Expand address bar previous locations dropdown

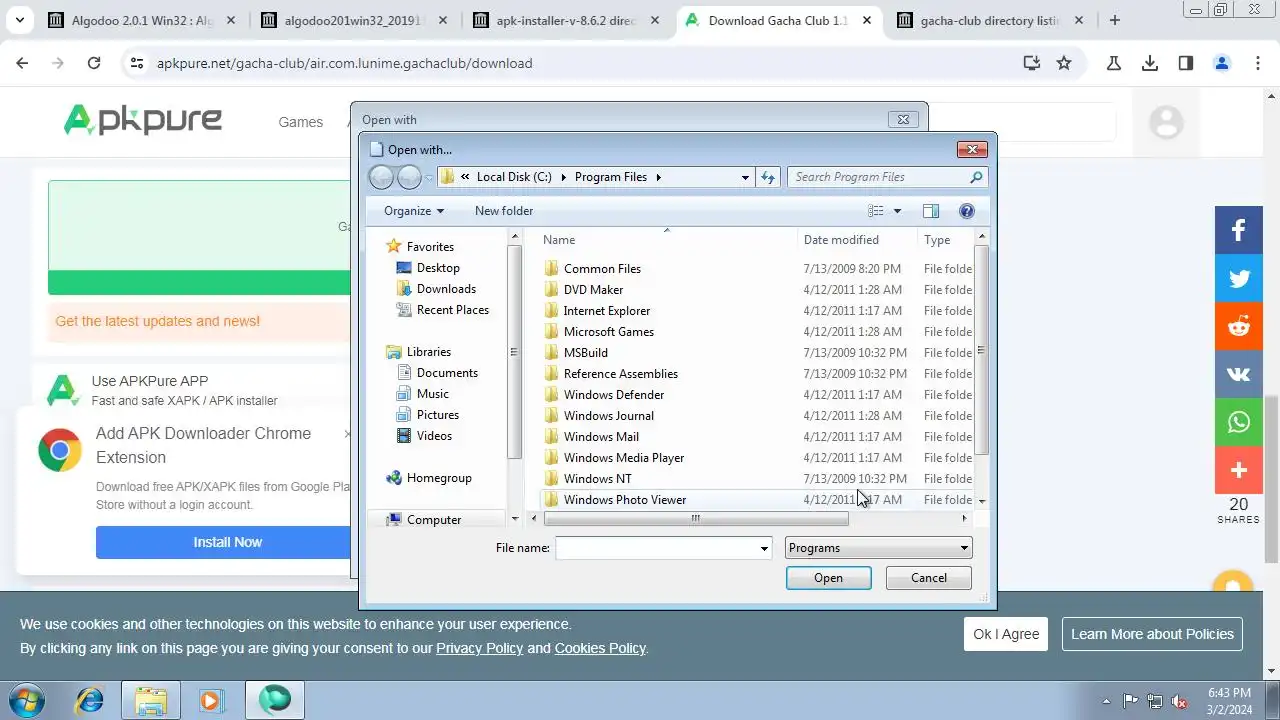pyautogui.click(x=745, y=177)
